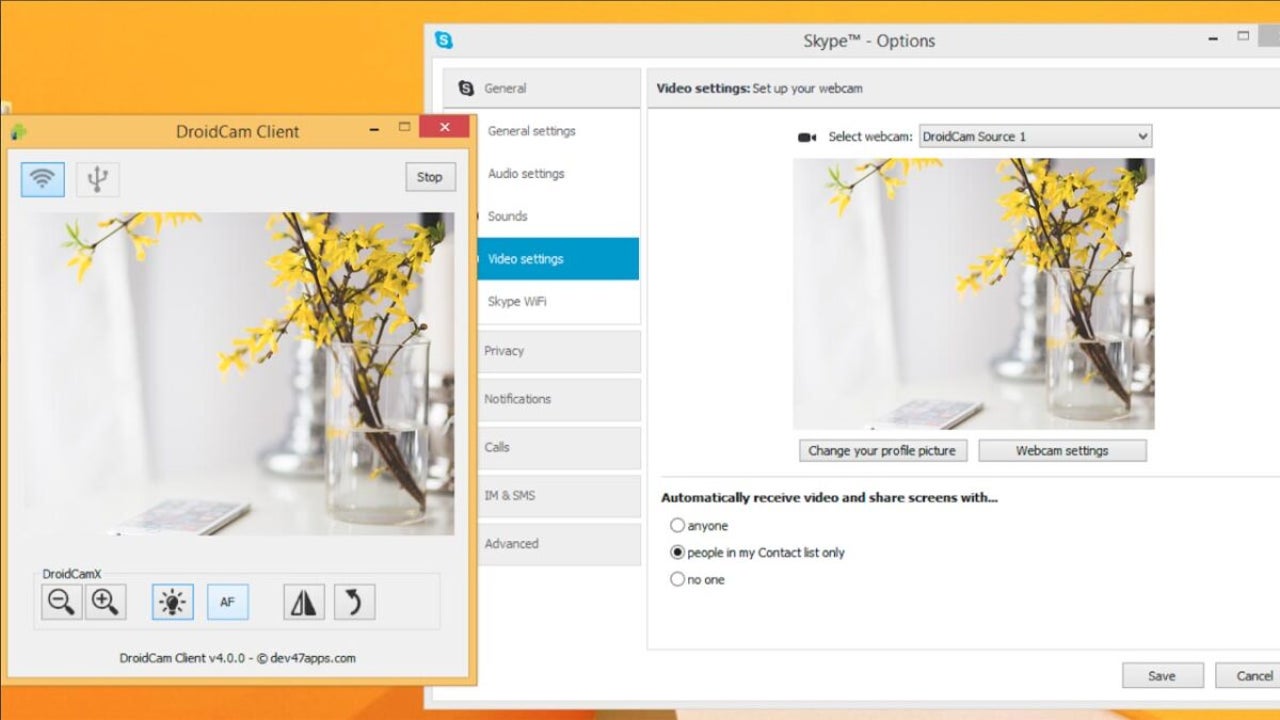Rotate the video with the rotate icon
This screenshot has width=1280, height=720.
[354, 602]
